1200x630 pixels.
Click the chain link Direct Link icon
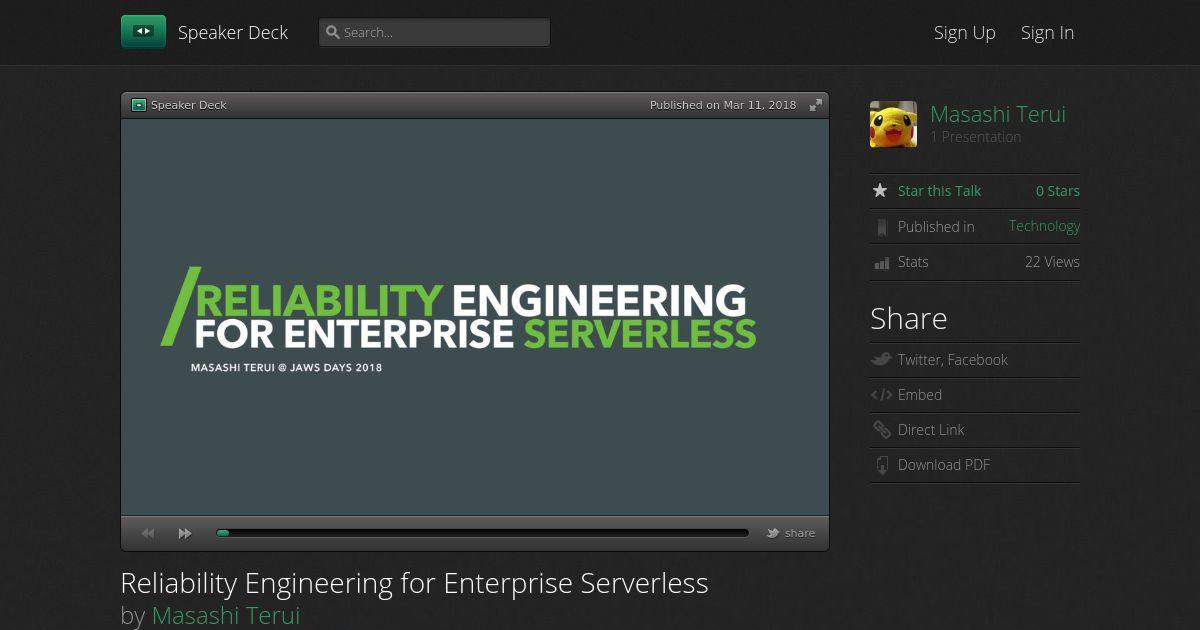[881, 430]
